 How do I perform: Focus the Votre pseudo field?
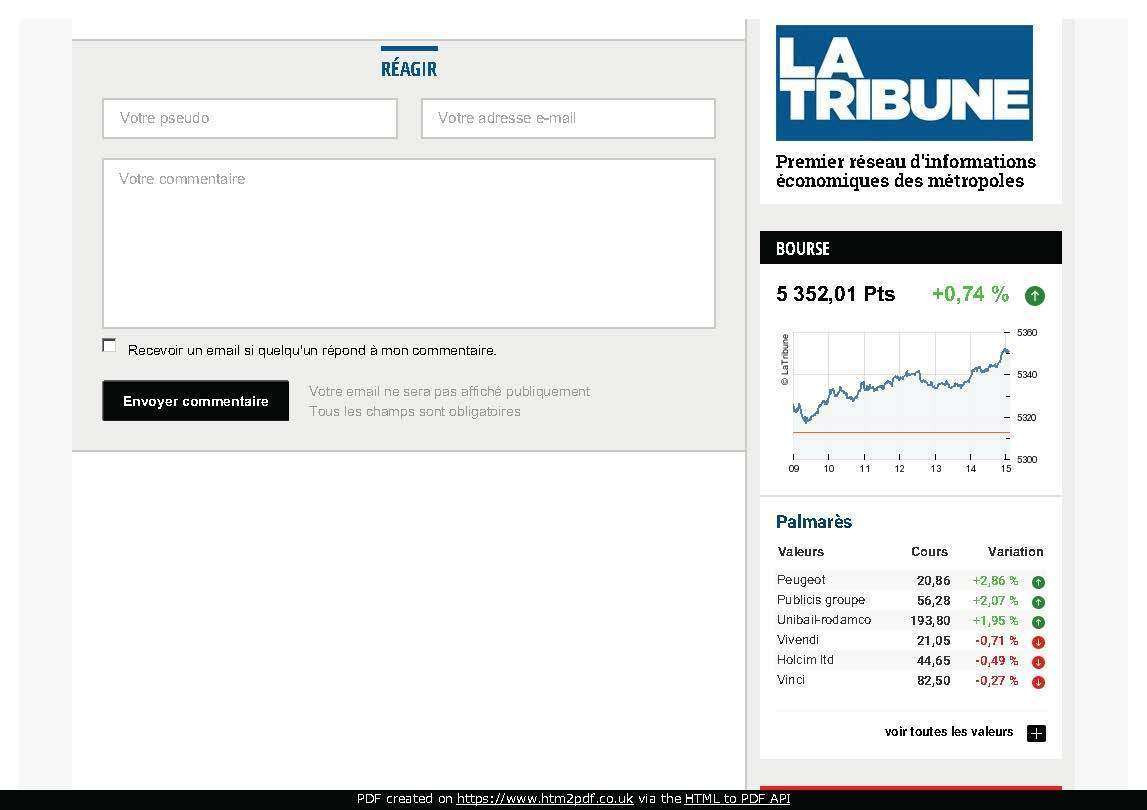[250, 118]
